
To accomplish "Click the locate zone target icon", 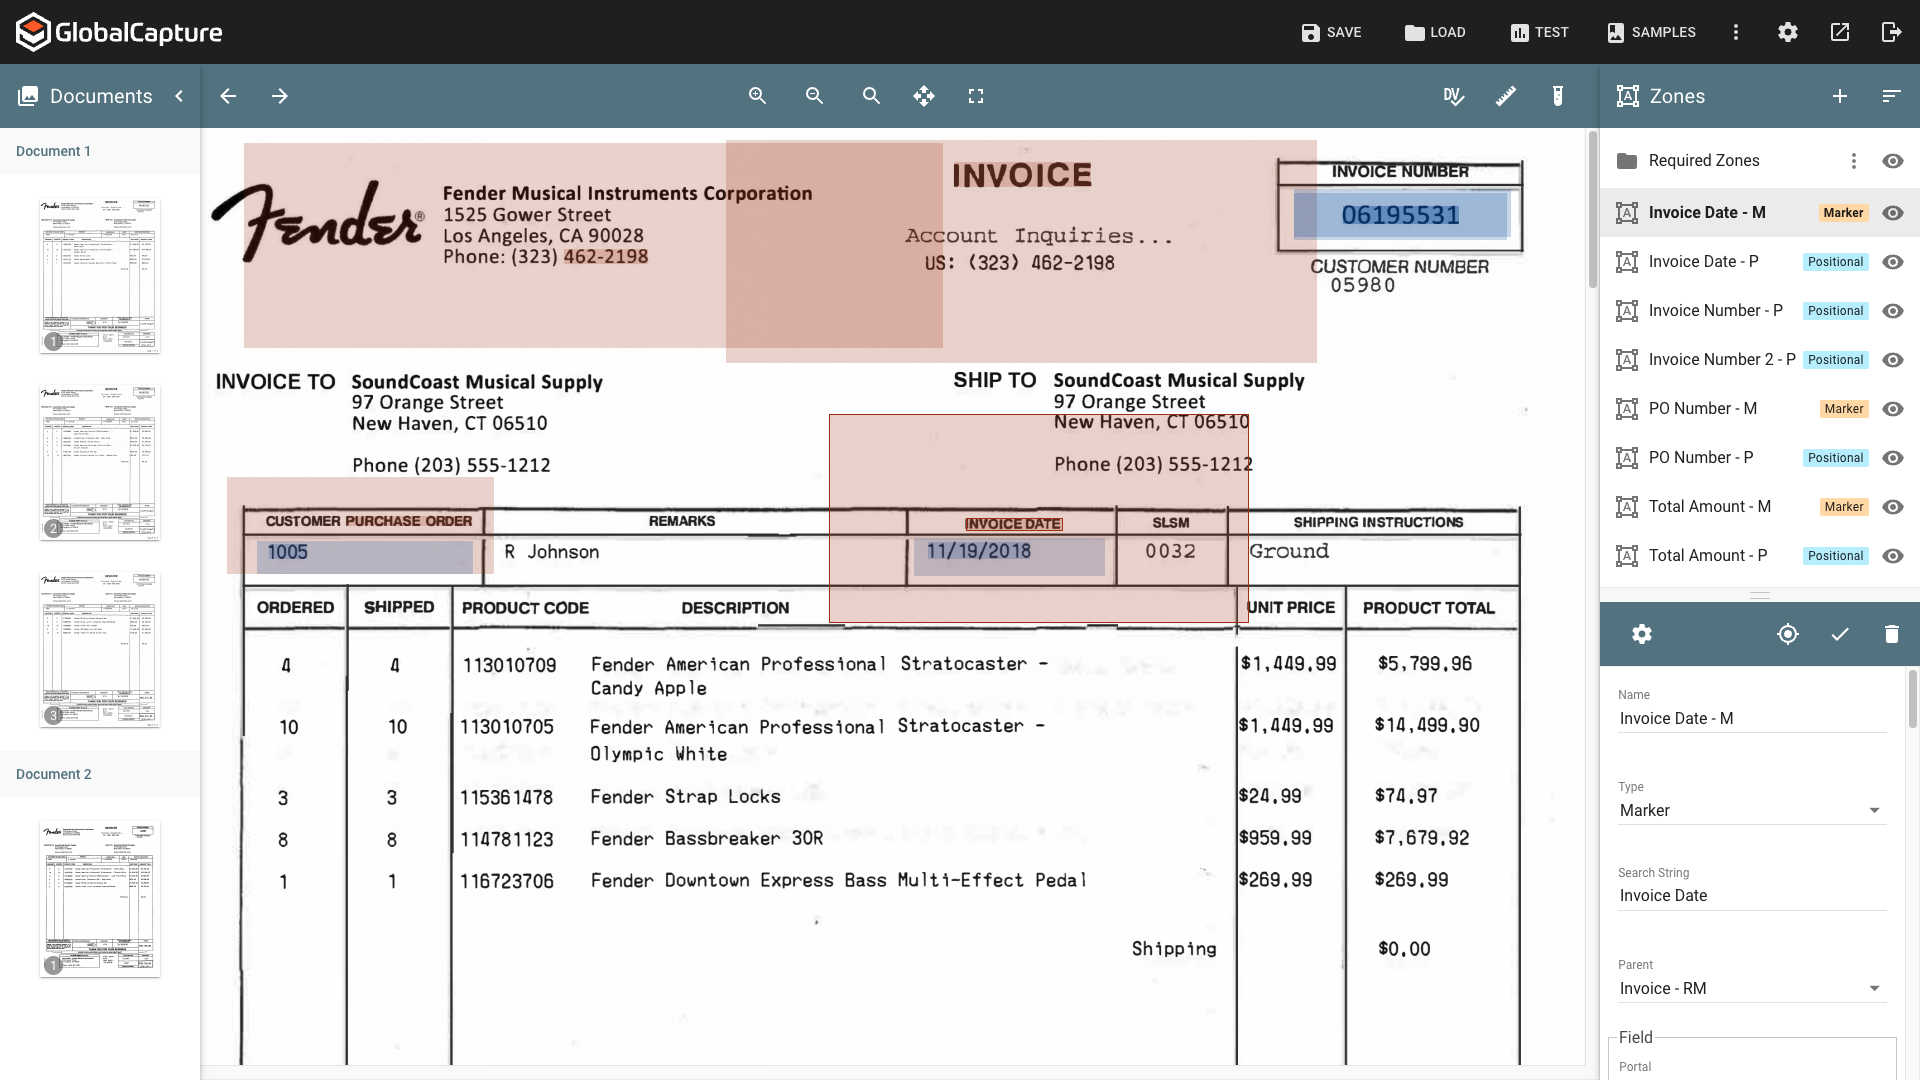I will coord(1788,634).
